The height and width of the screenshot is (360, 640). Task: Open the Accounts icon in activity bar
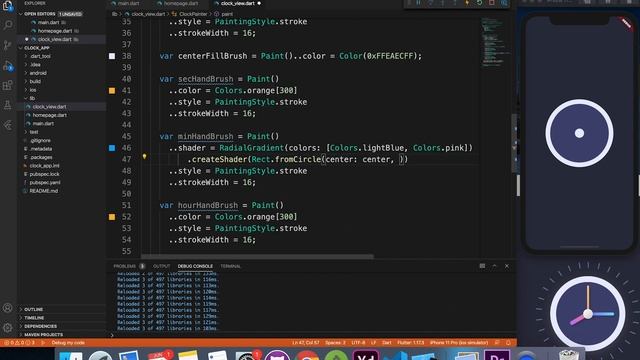7,308
